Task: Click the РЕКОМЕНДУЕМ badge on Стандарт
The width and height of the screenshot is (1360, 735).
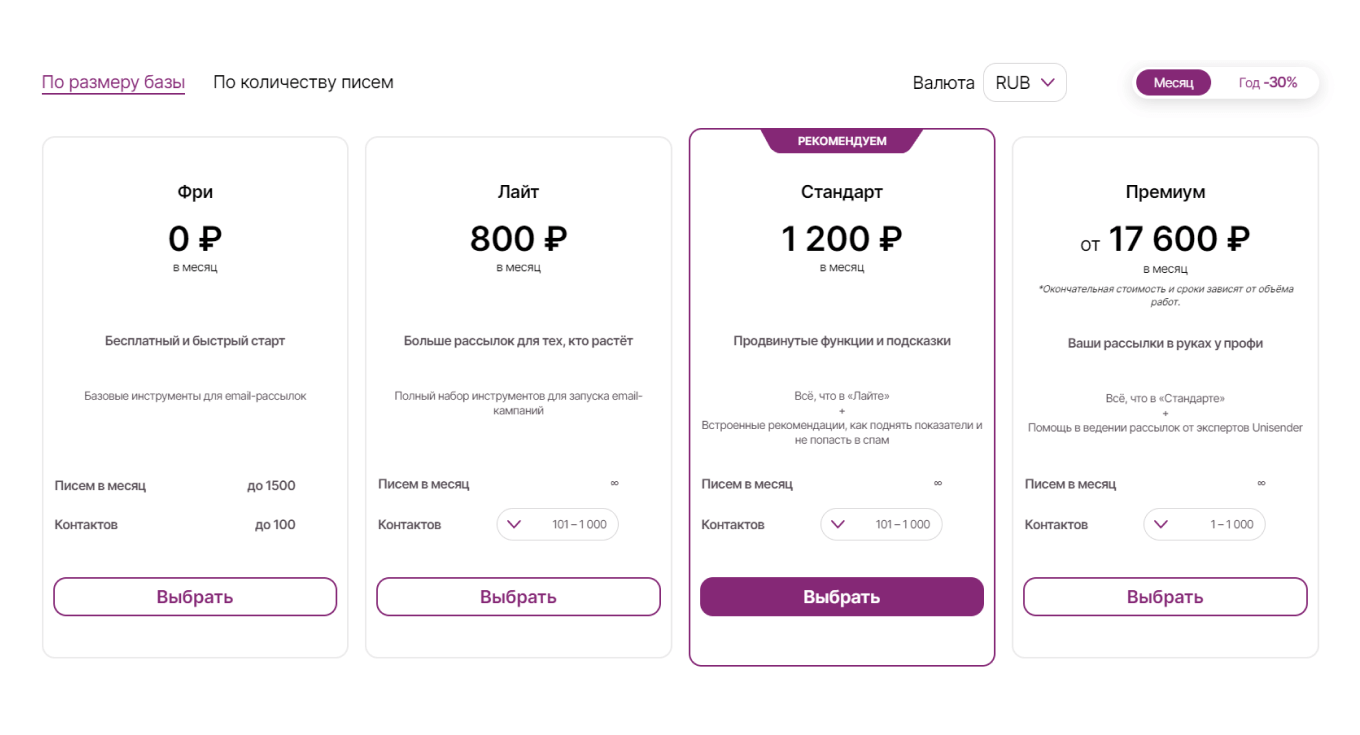Action: [x=841, y=140]
